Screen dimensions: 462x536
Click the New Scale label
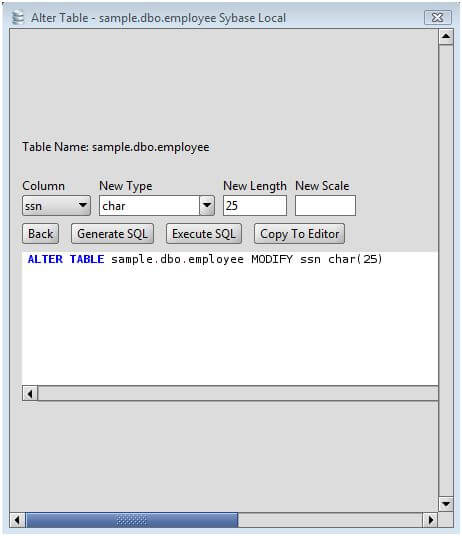322,186
